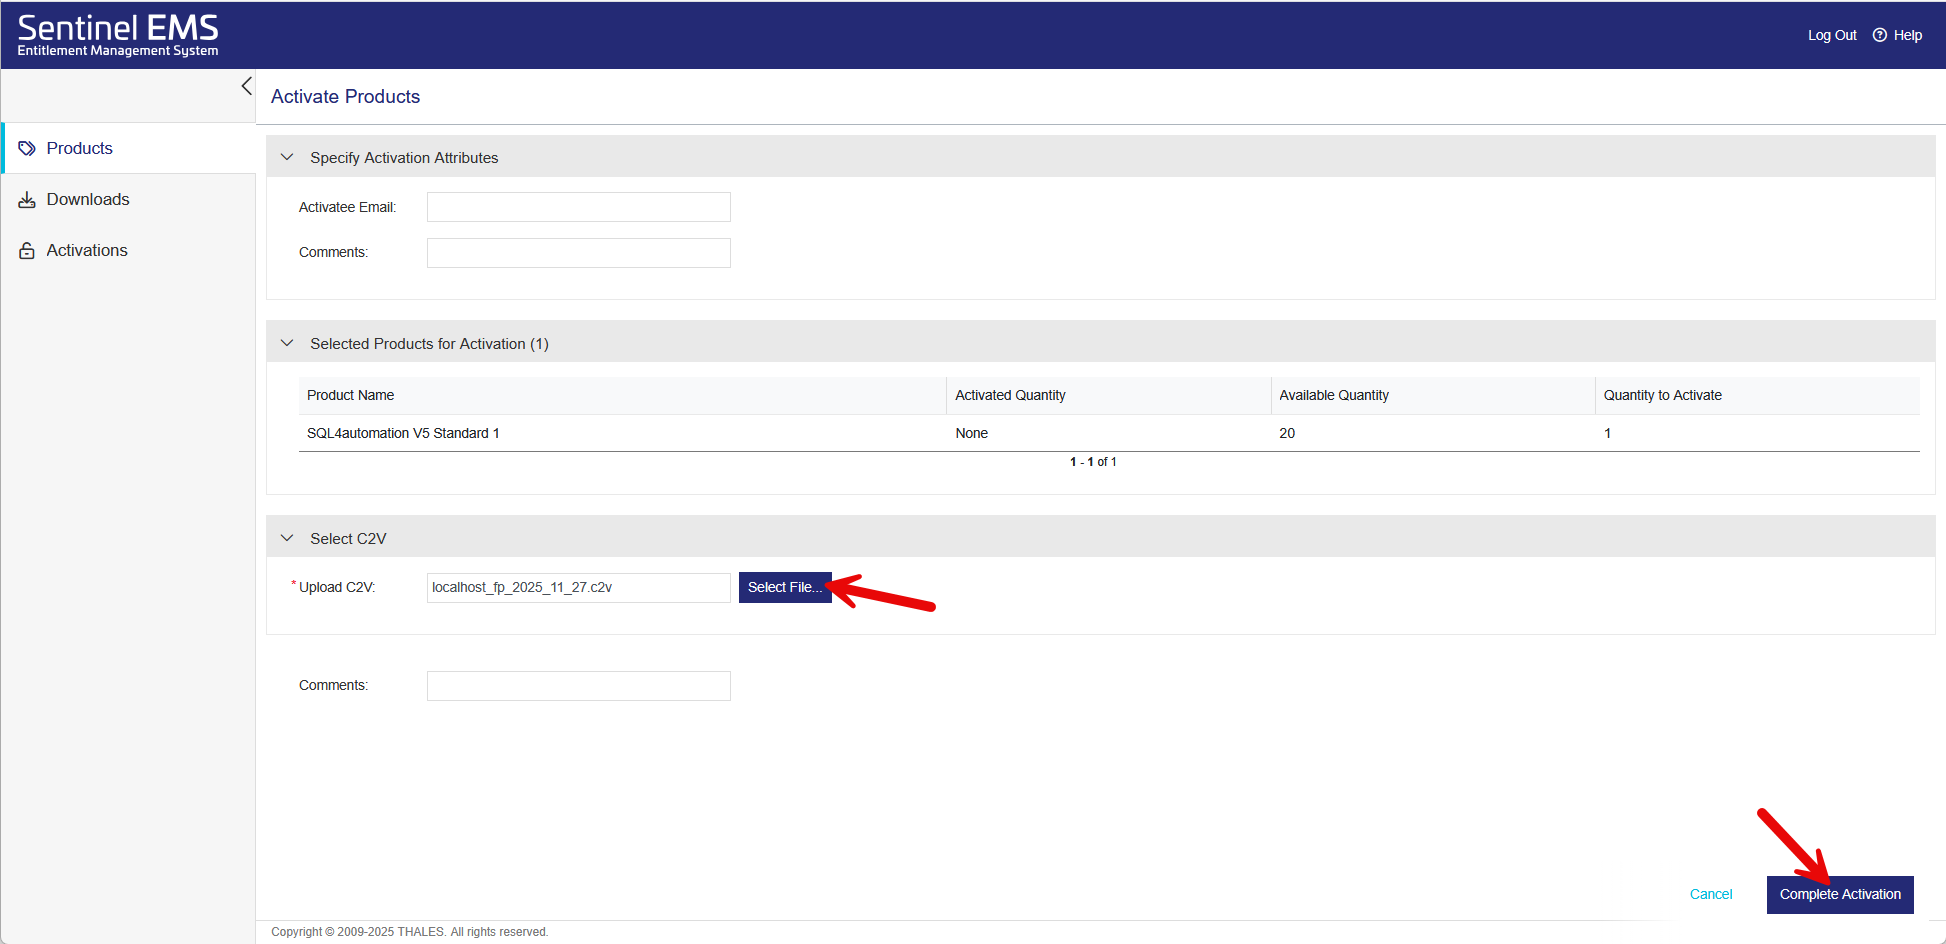Image resolution: width=1946 pixels, height=944 pixels.
Task: Click Complete Activation button
Action: coord(1840,894)
